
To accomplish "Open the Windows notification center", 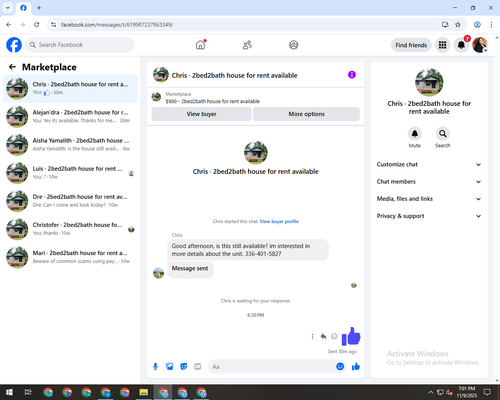I will [x=487, y=392].
